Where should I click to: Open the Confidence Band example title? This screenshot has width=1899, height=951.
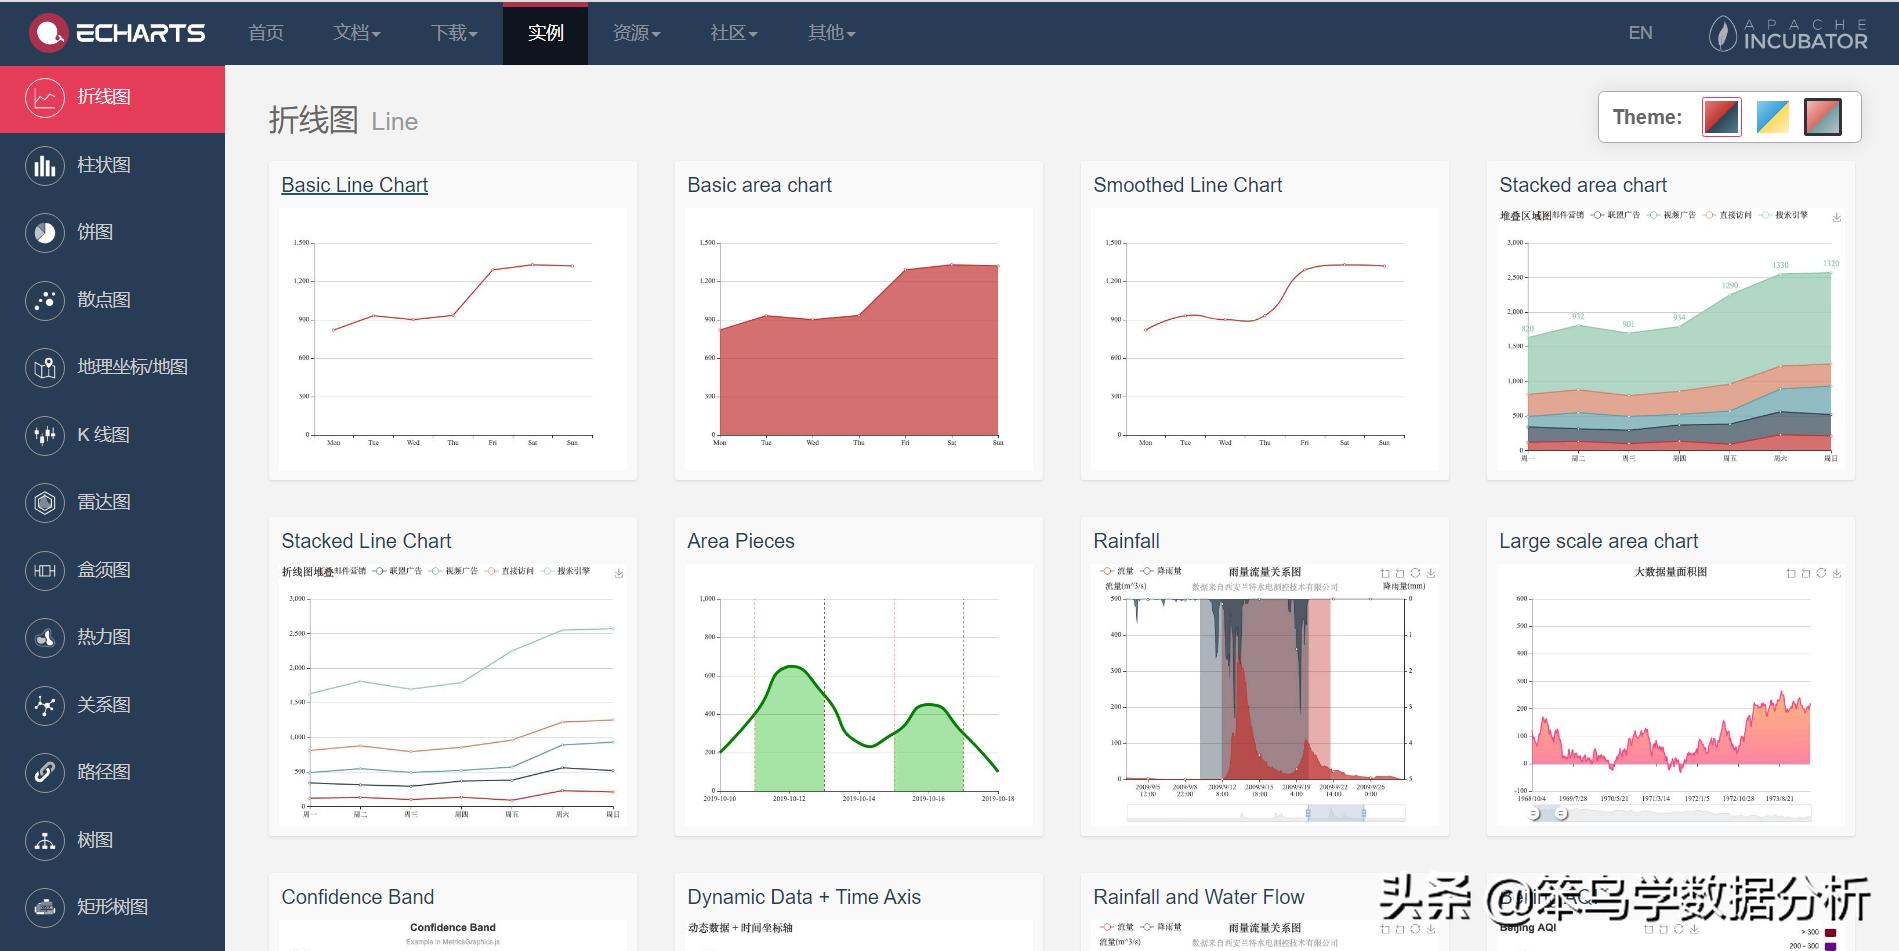pyautogui.click(x=357, y=897)
